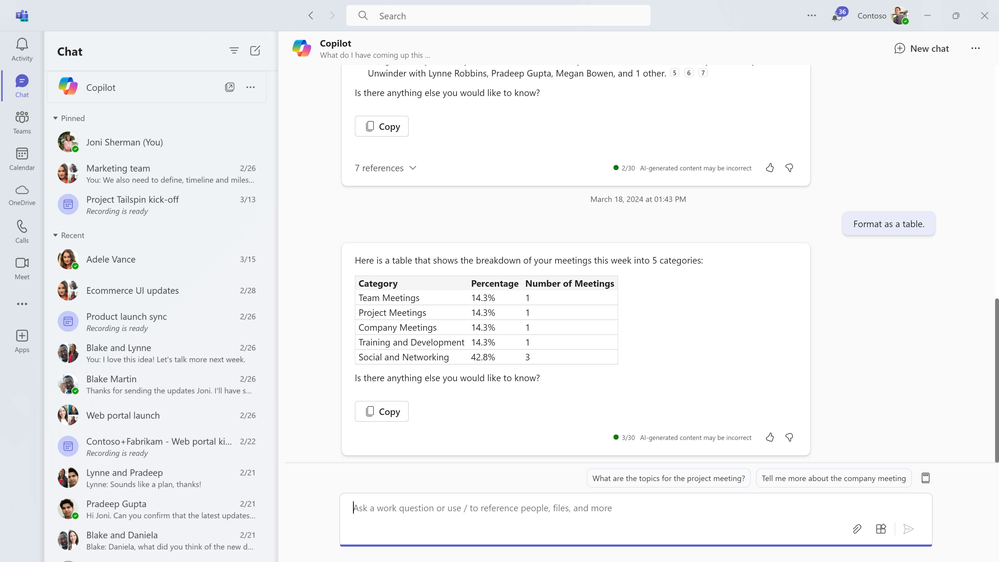The height and width of the screenshot is (562, 999).
Task: Go back with the navigation arrow
Action: coord(311,15)
